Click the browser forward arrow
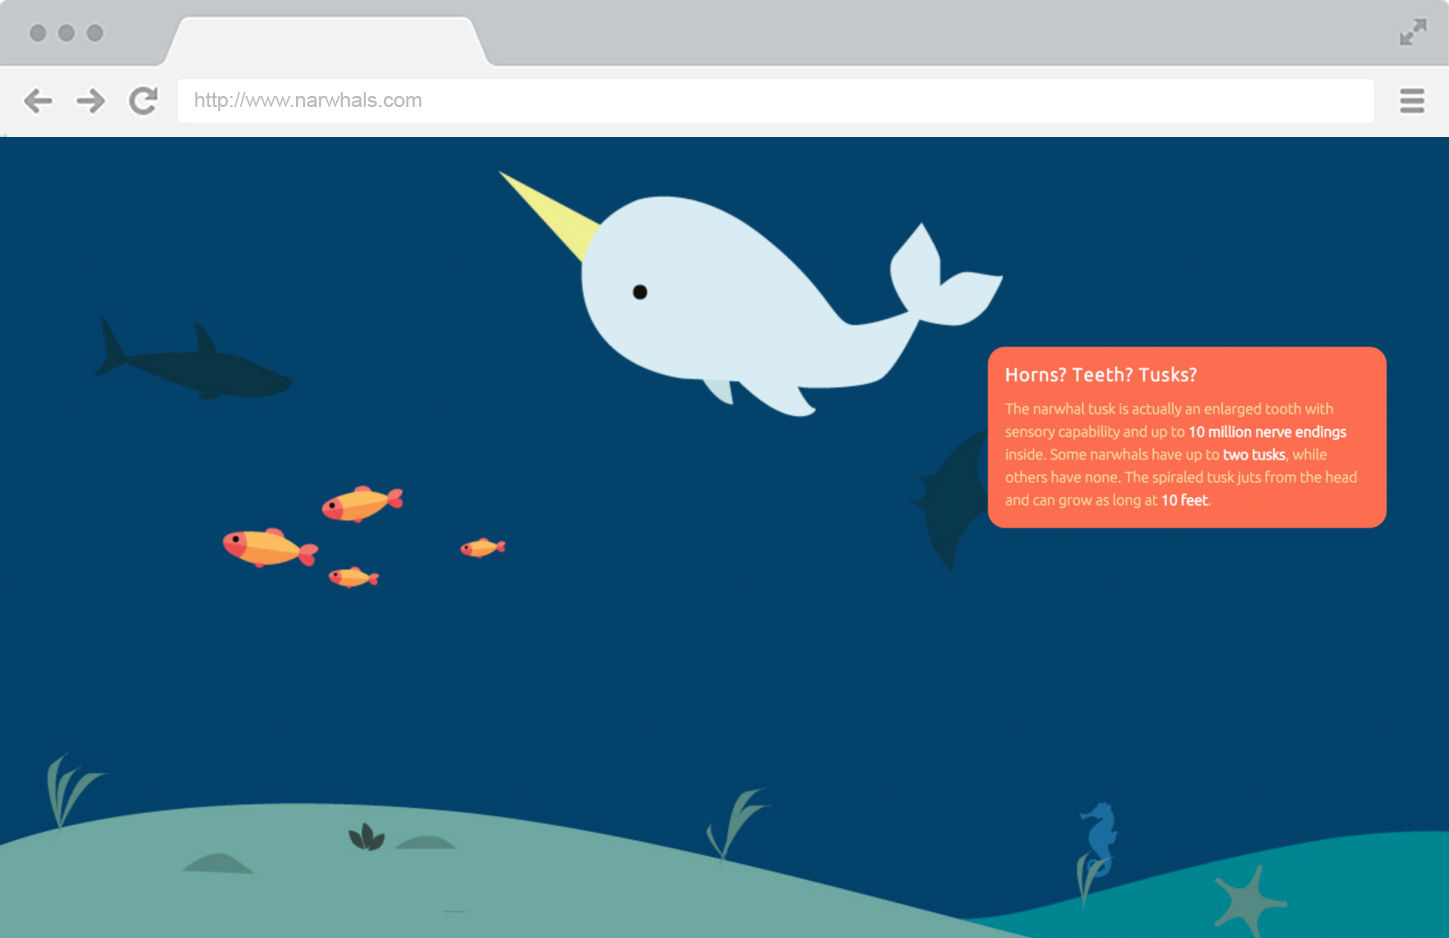Screen dimensions: 1449x938 click(x=91, y=100)
